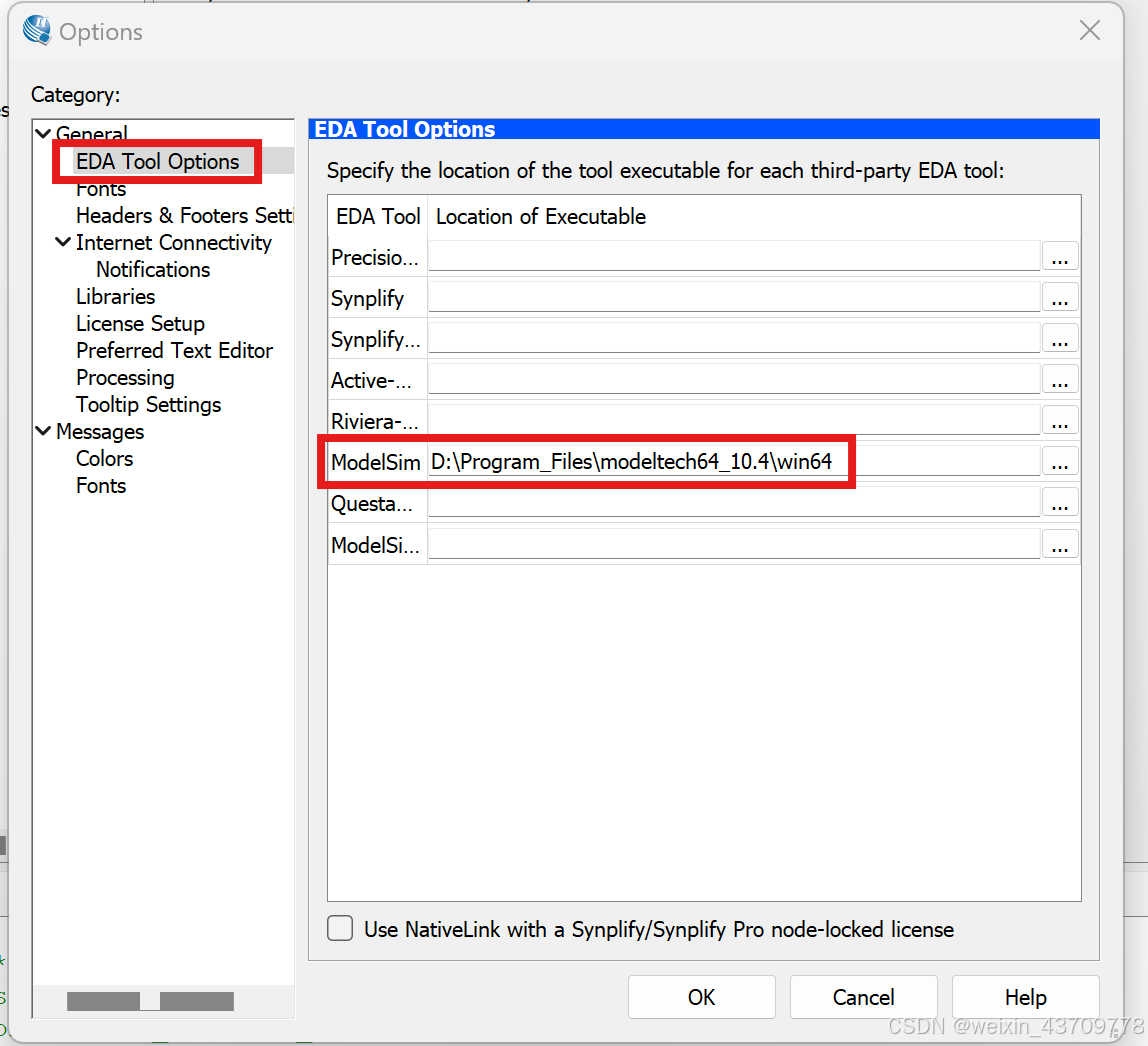This screenshot has height=1046, width=1148.
Task: Click the Synplify Pro location input field
Action: click(x=734, y=338)
